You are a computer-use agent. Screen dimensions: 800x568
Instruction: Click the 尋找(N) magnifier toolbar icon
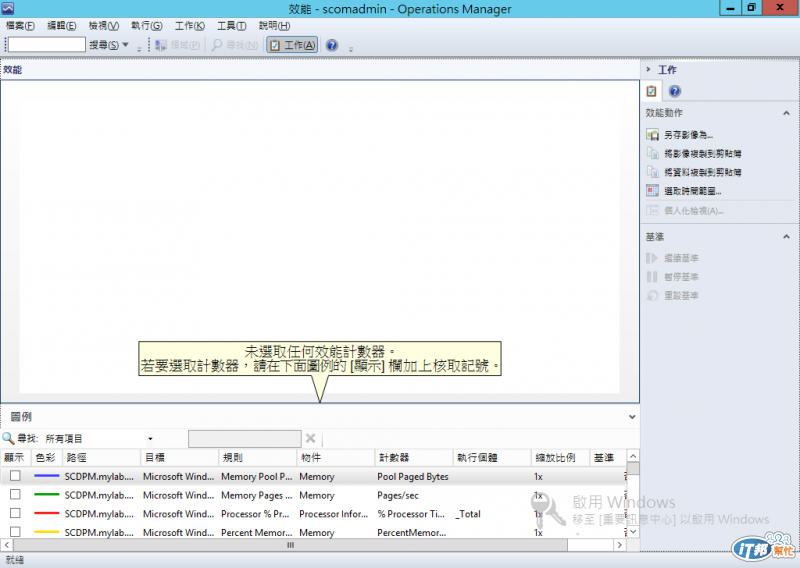(217, 45)
